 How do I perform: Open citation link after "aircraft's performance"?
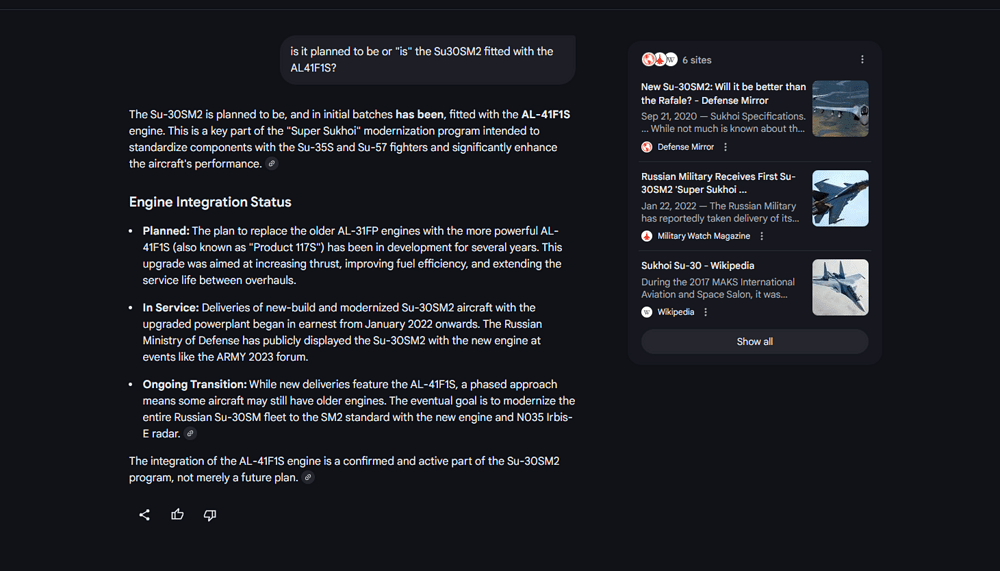[272, 164]
